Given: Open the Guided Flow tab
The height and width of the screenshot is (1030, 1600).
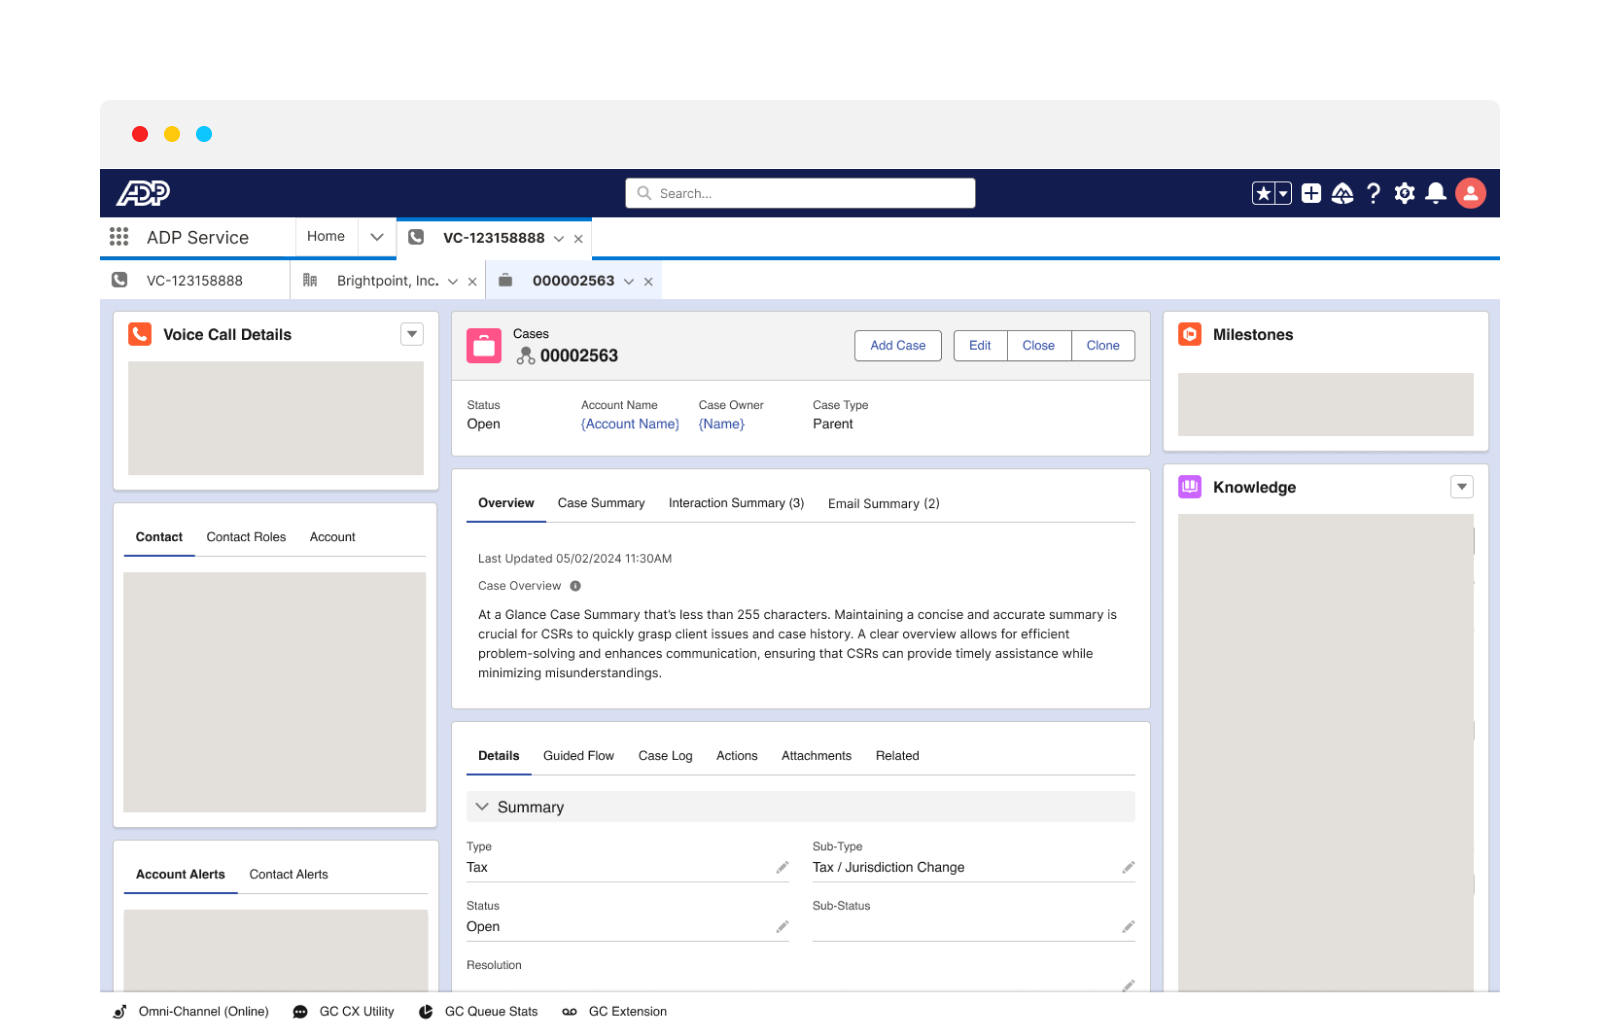Looking at the screenshot, I should [x=578, y=756].
